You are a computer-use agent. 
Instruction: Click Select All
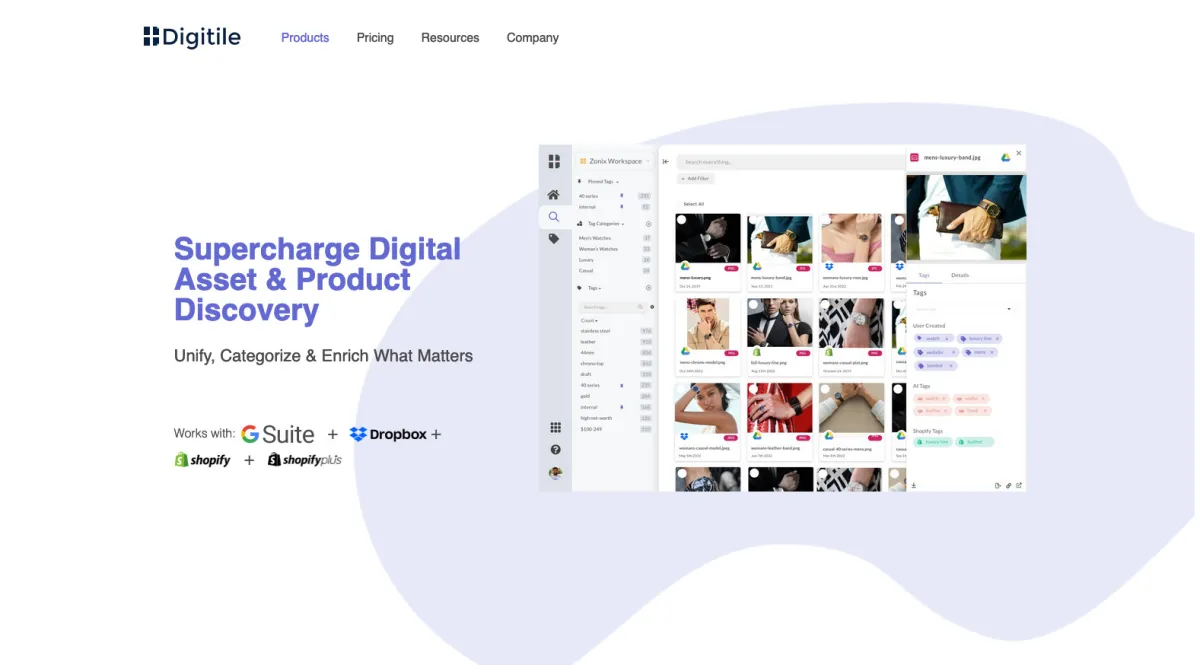[693, 204]
